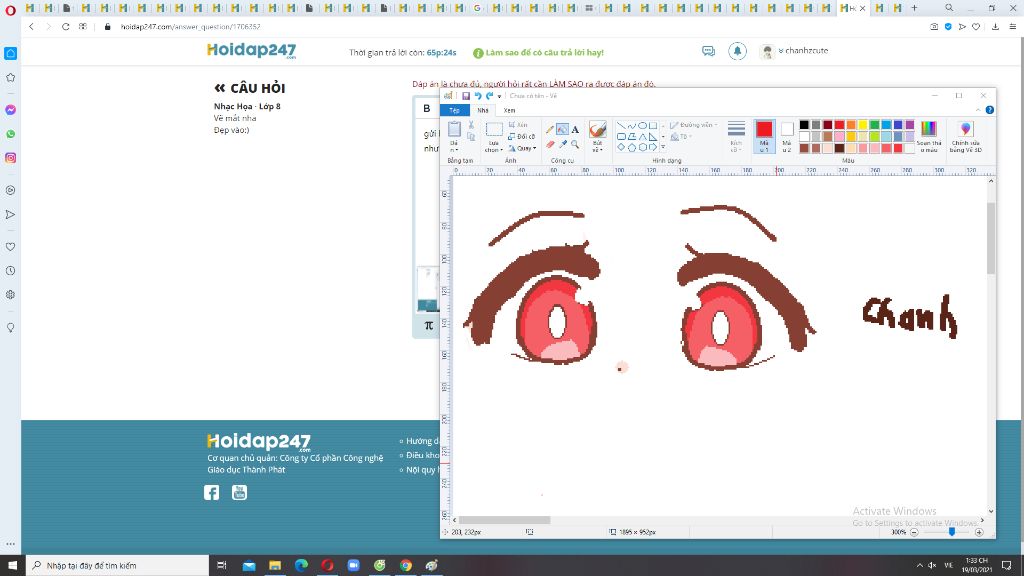Select the Diamond shape

click(x=621, y=148)
